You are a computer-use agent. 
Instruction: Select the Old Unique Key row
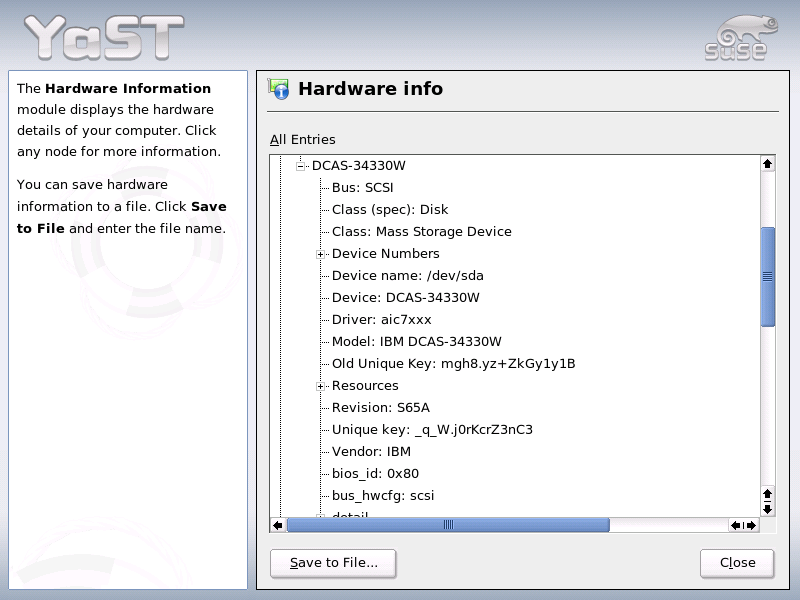point(453,364)
